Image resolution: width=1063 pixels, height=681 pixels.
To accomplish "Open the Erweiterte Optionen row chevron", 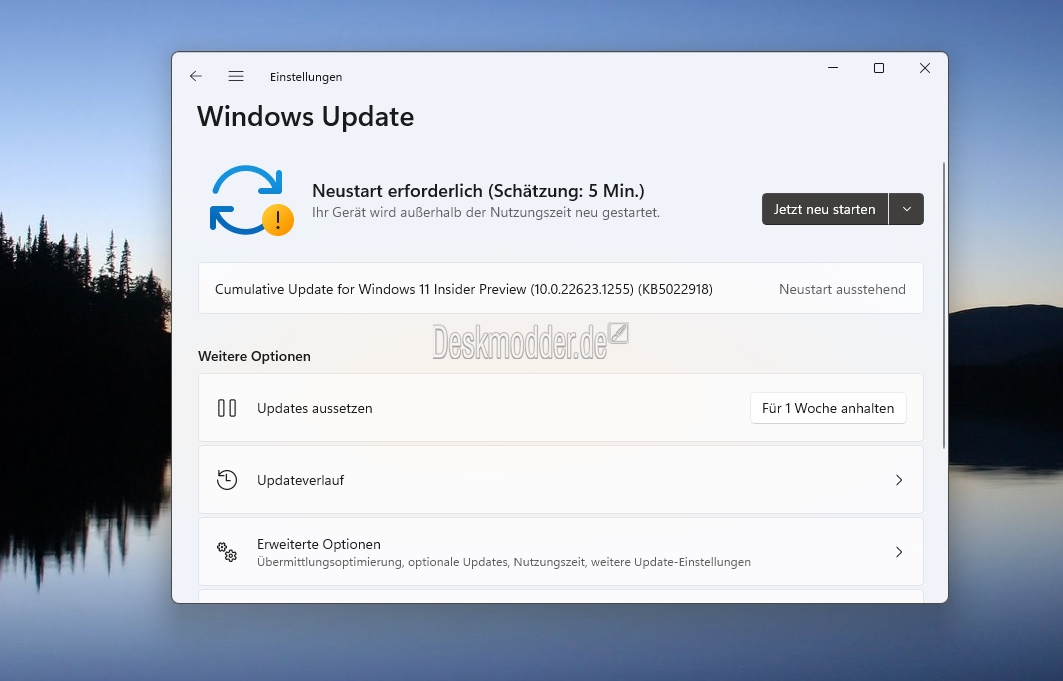I will (x=899, y=552).
